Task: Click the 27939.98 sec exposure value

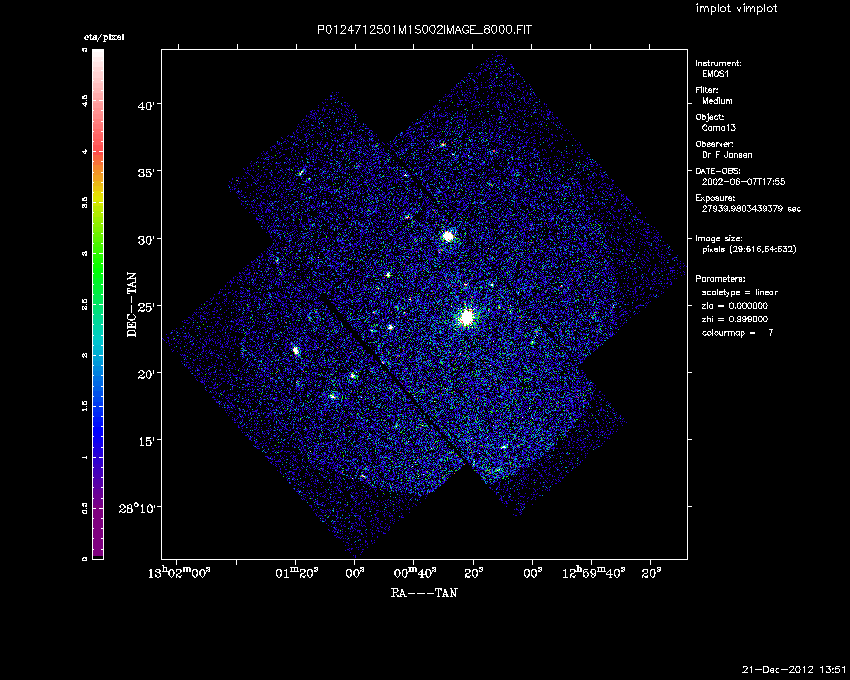Action: (751, 209)
